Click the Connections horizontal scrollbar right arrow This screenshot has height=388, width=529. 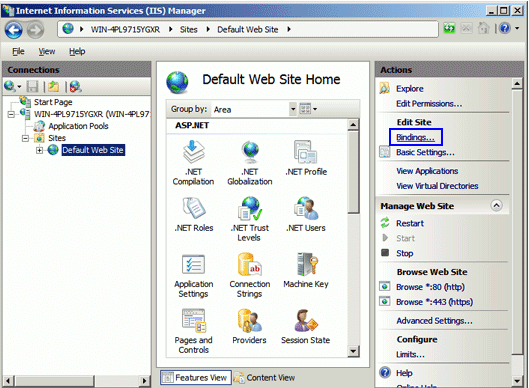(x=145, y=381)
